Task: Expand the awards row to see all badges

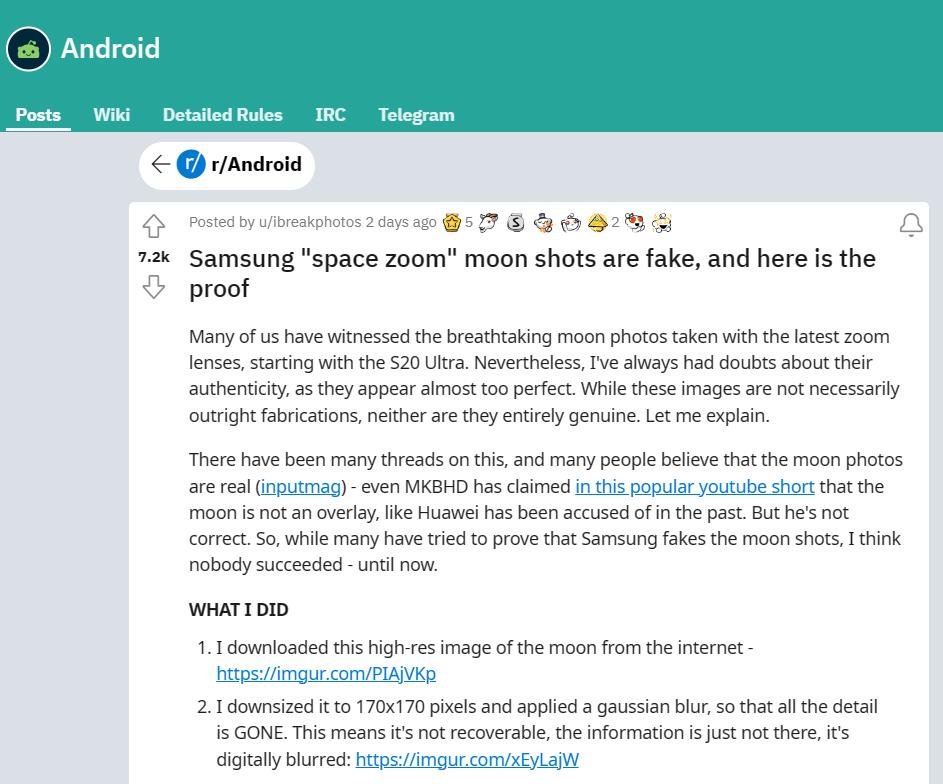Action: pyautogui.click(x=661, y=222)
